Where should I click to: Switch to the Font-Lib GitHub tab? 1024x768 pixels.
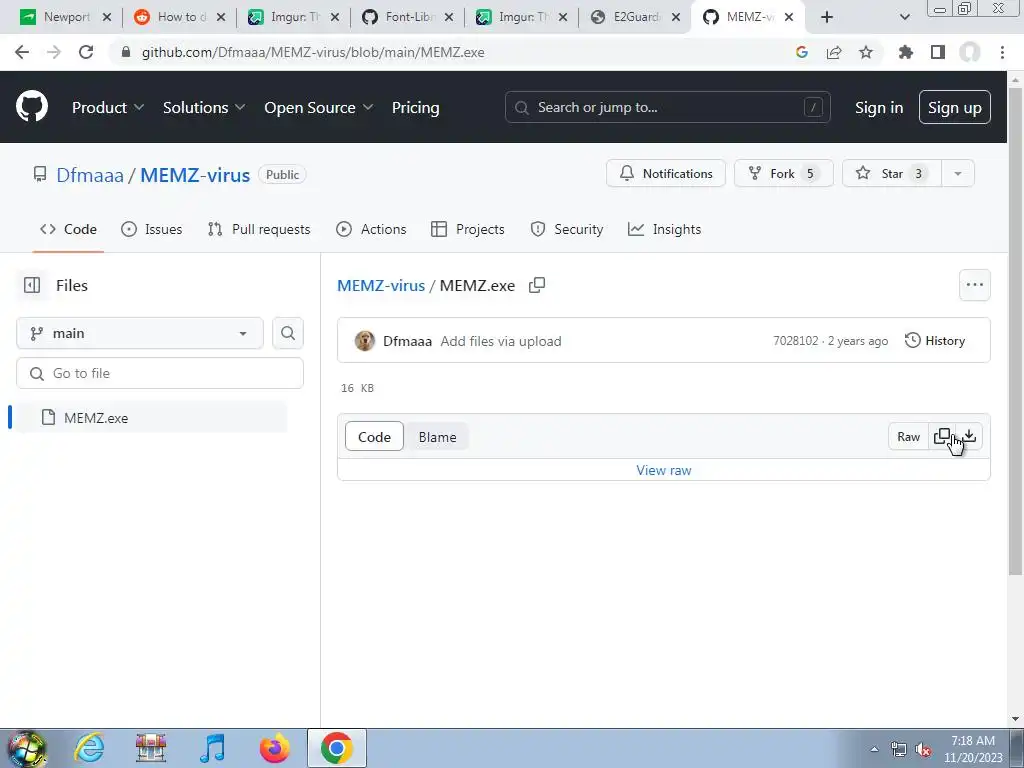tap(408, 17)
